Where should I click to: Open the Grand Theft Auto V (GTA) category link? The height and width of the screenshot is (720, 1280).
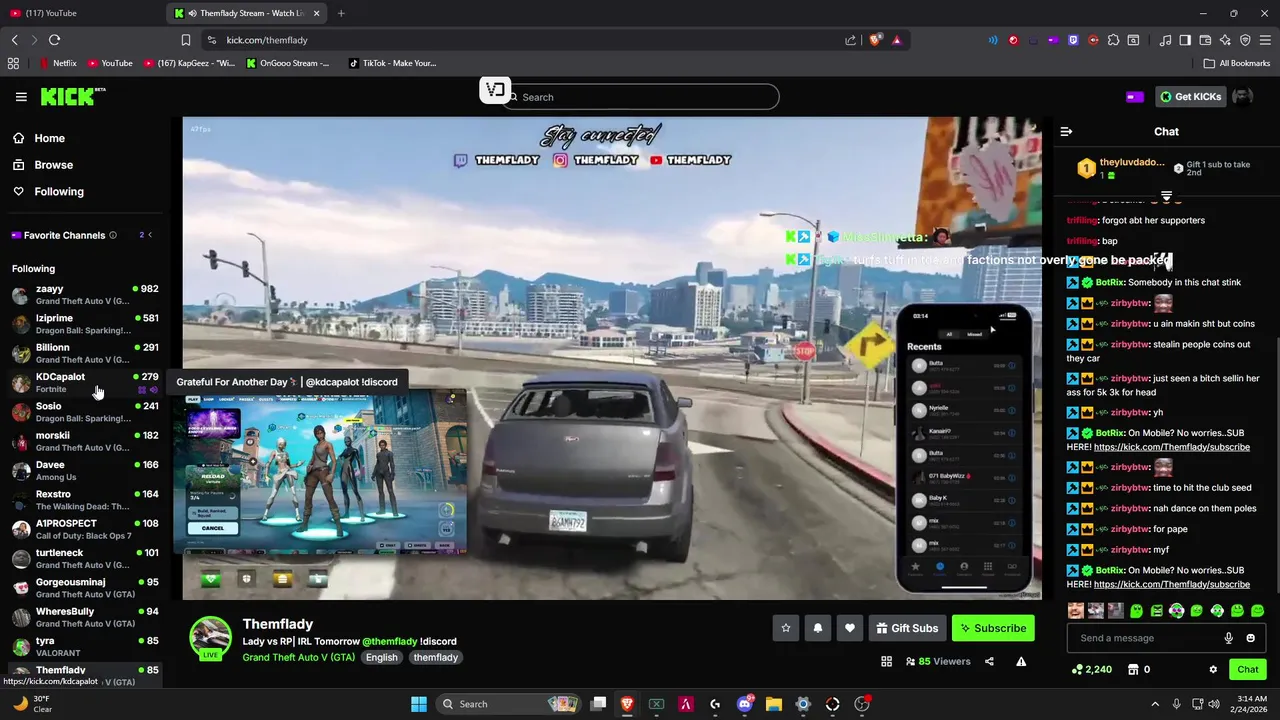[x=298, y=657]
